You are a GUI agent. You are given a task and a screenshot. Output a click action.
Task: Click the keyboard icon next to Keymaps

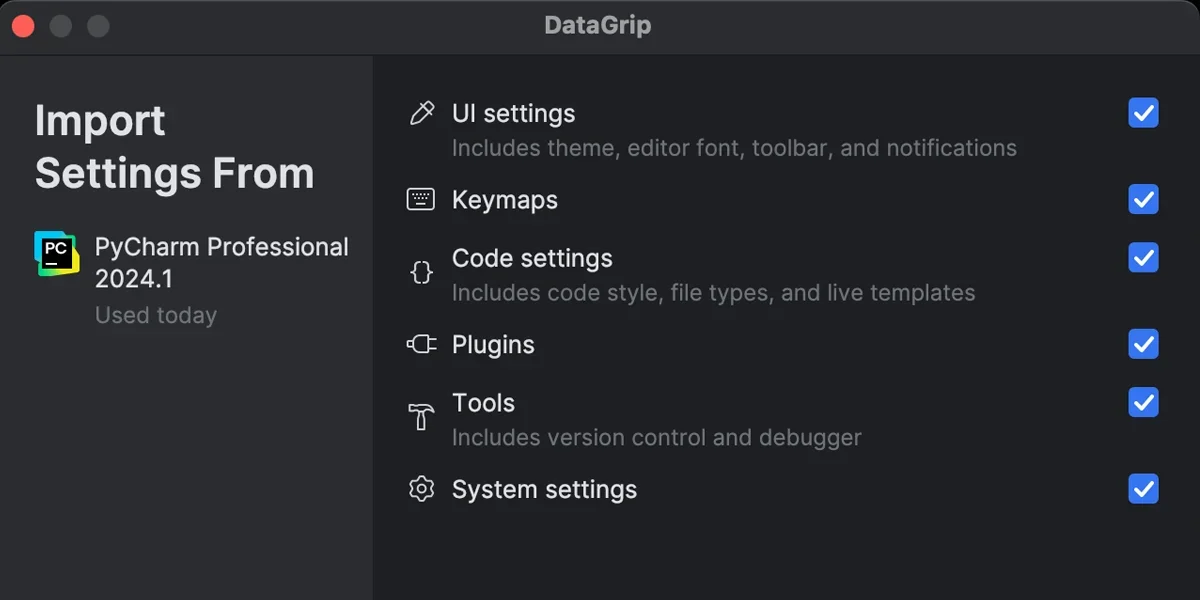(421, 200)
